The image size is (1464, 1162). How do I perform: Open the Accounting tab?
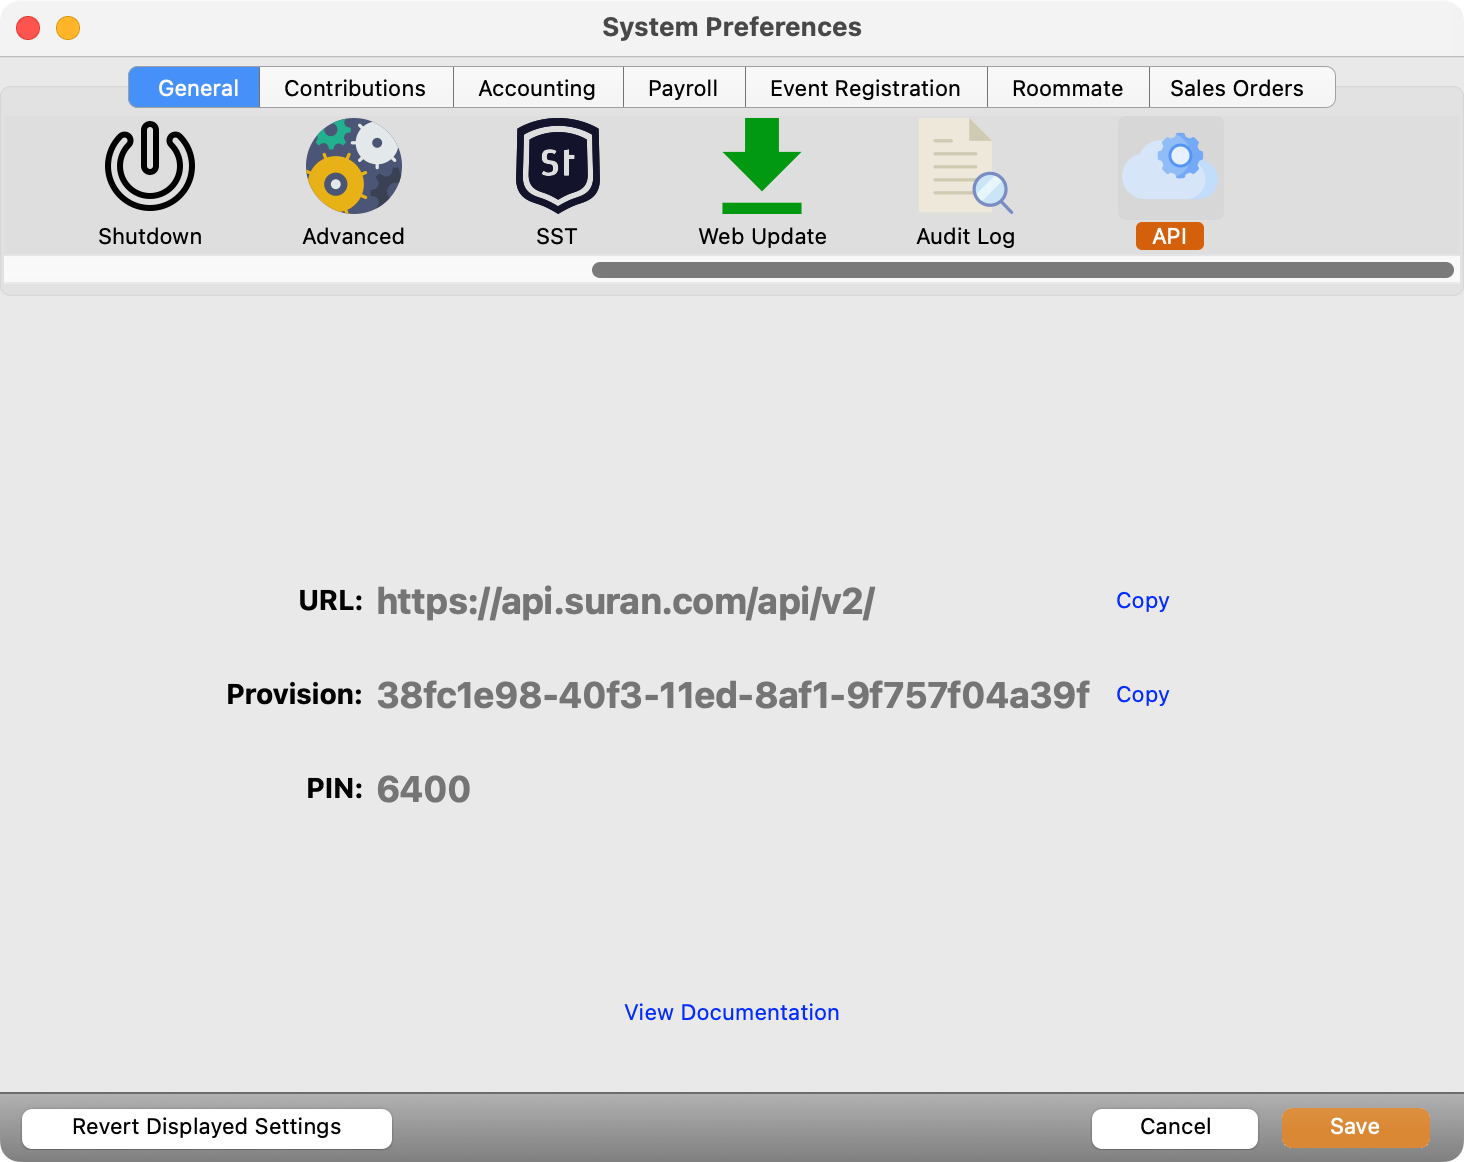(x=537, y=88)
